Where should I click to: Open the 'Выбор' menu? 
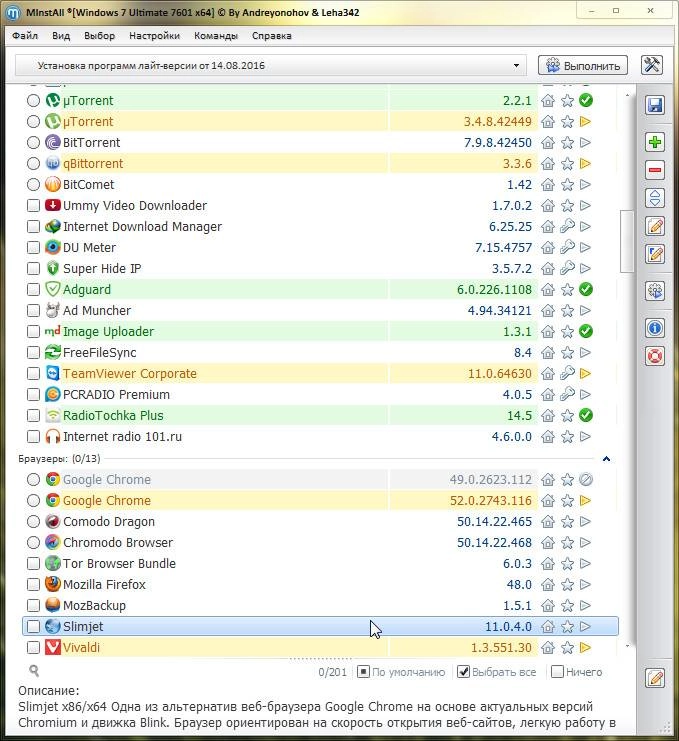[99, 36]
